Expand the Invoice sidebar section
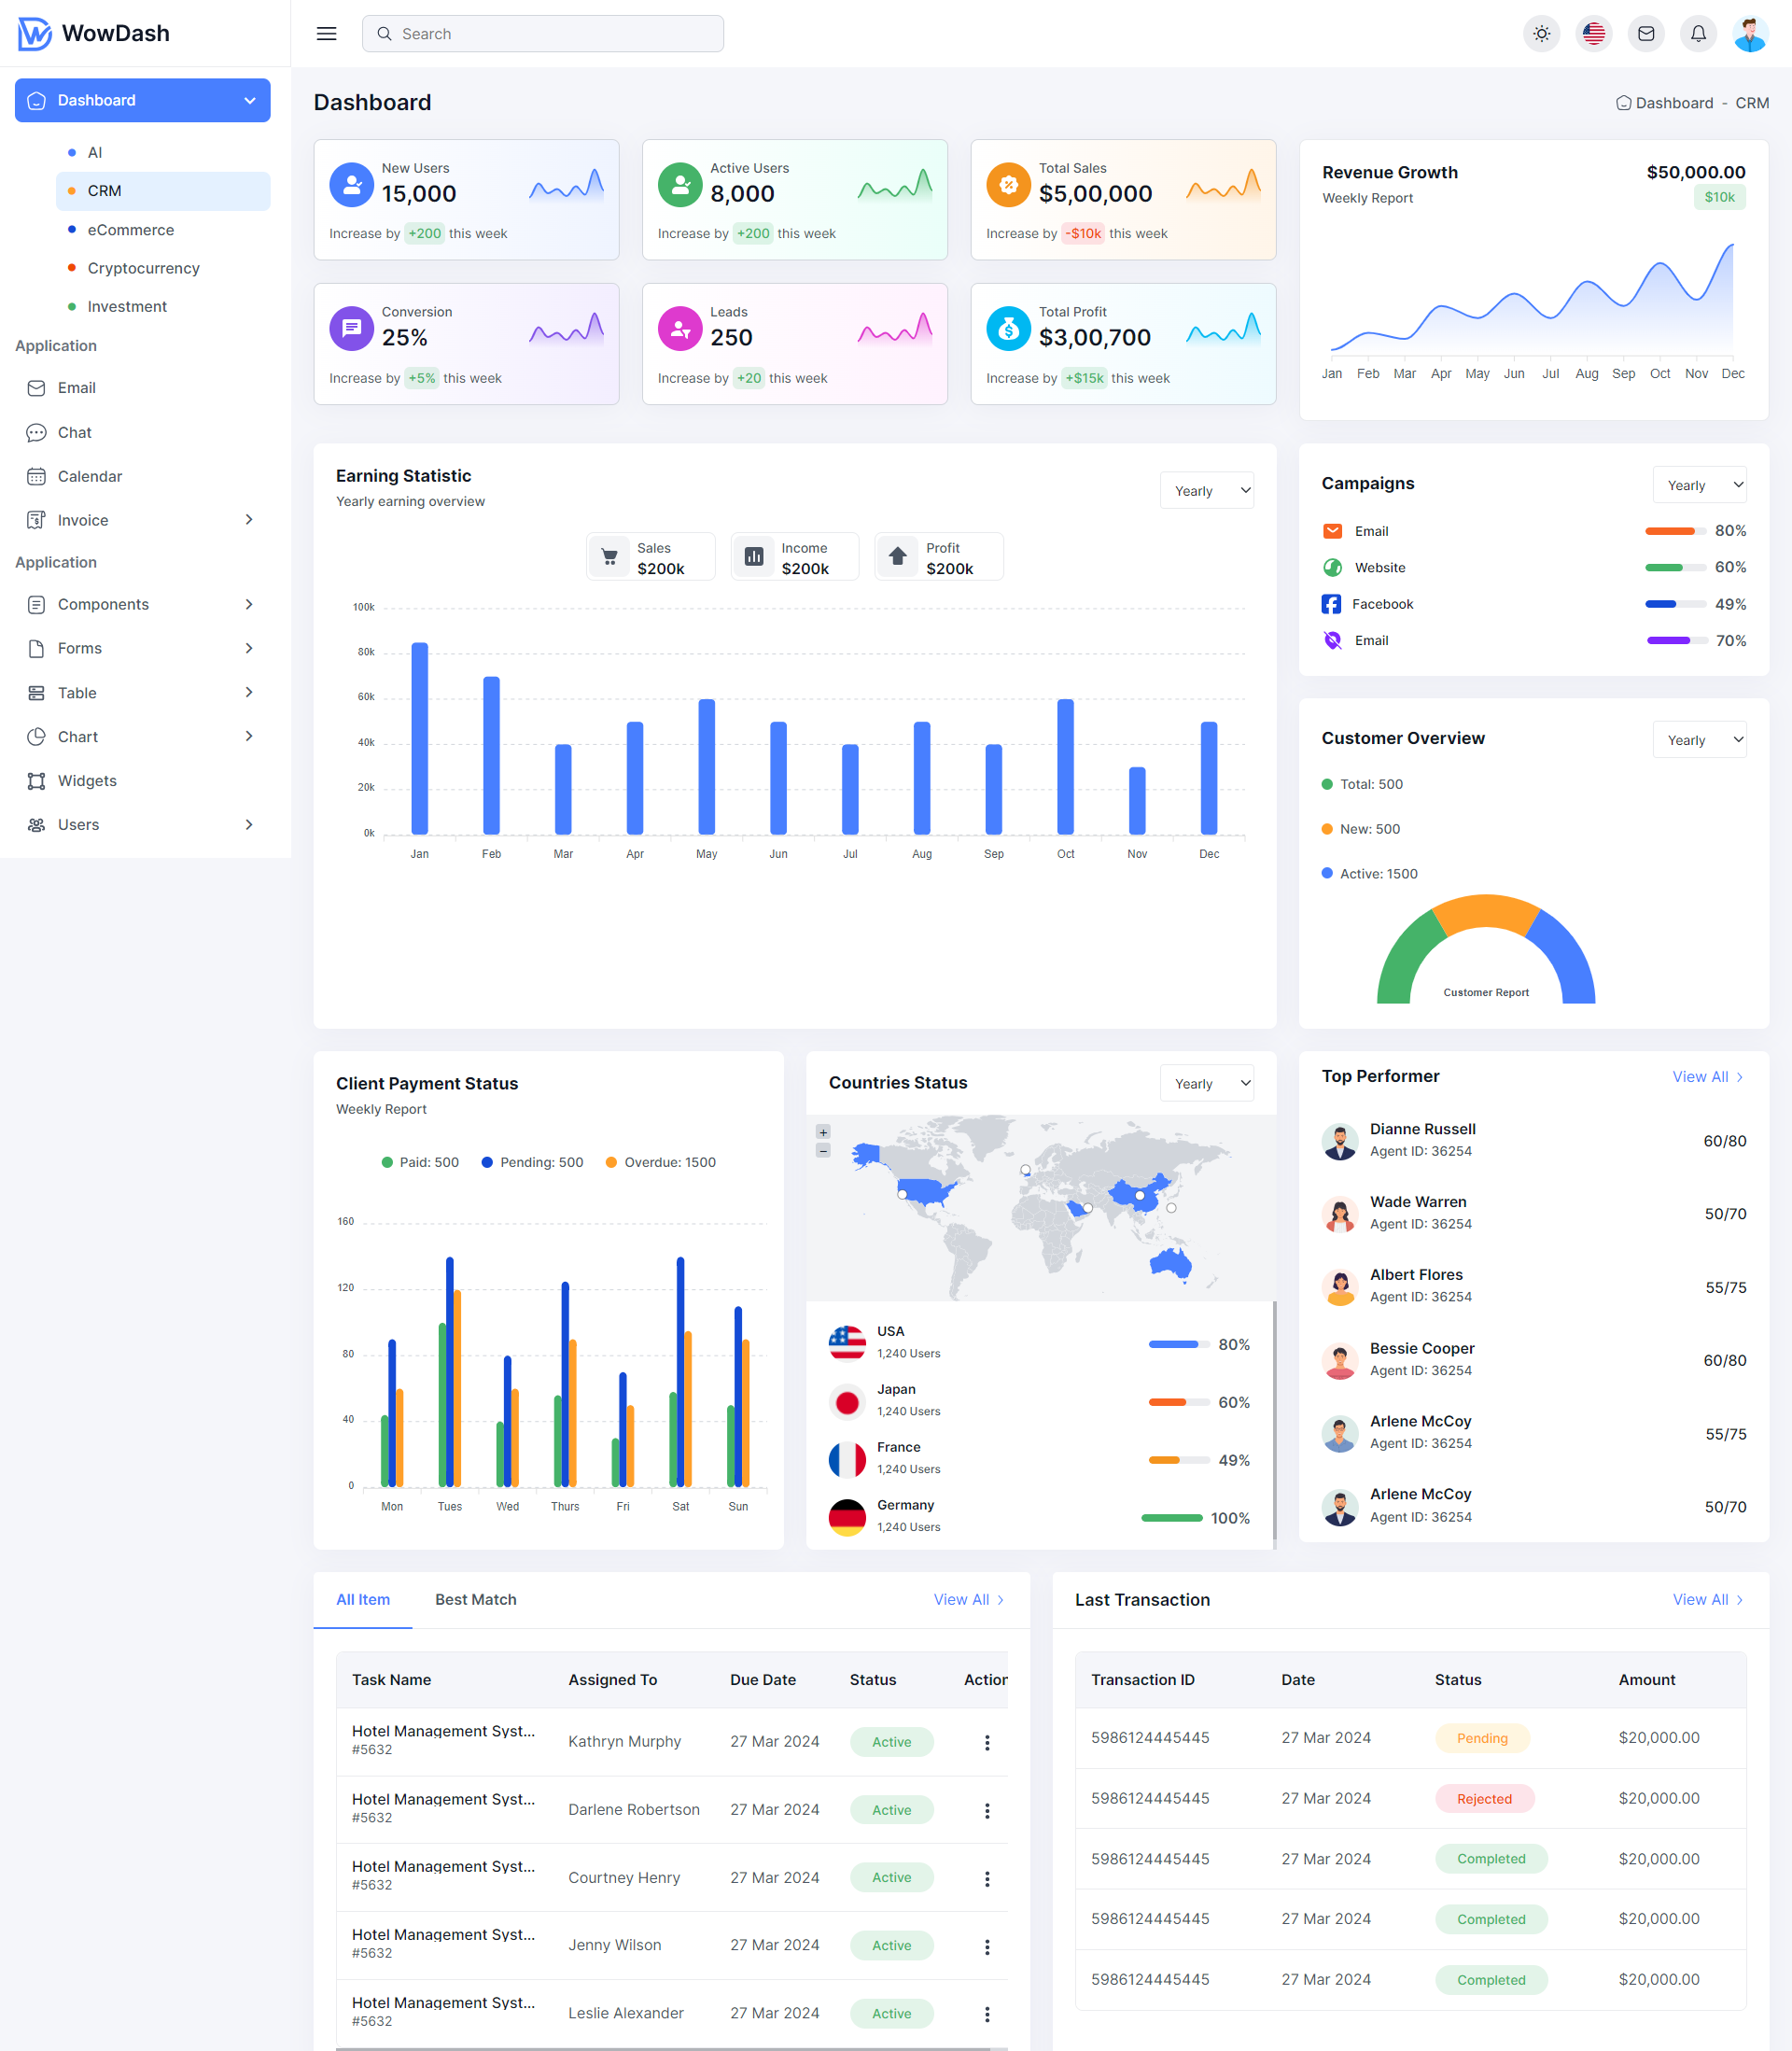Image resolution: width=1792 pixels, height=2051 pixels. tap(249, 520)
